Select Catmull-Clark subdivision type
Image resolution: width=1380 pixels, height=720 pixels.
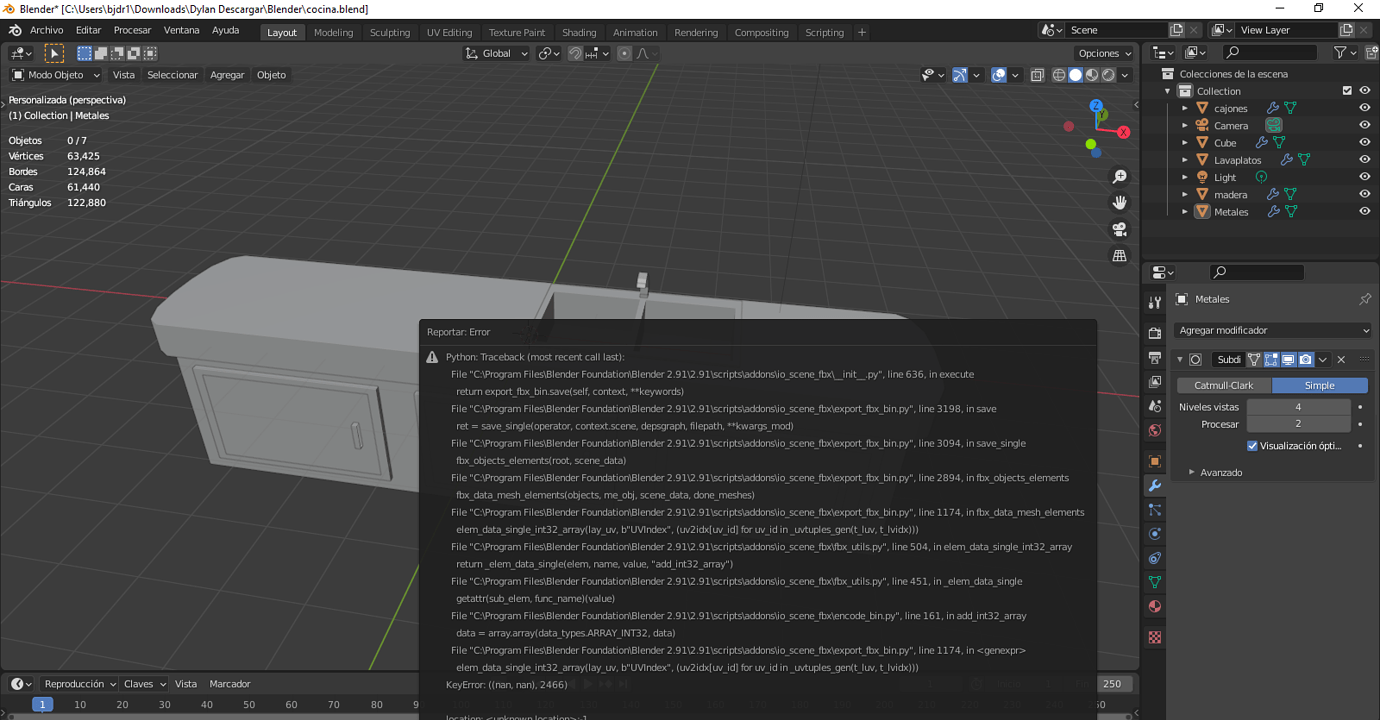pos(1223,385)
